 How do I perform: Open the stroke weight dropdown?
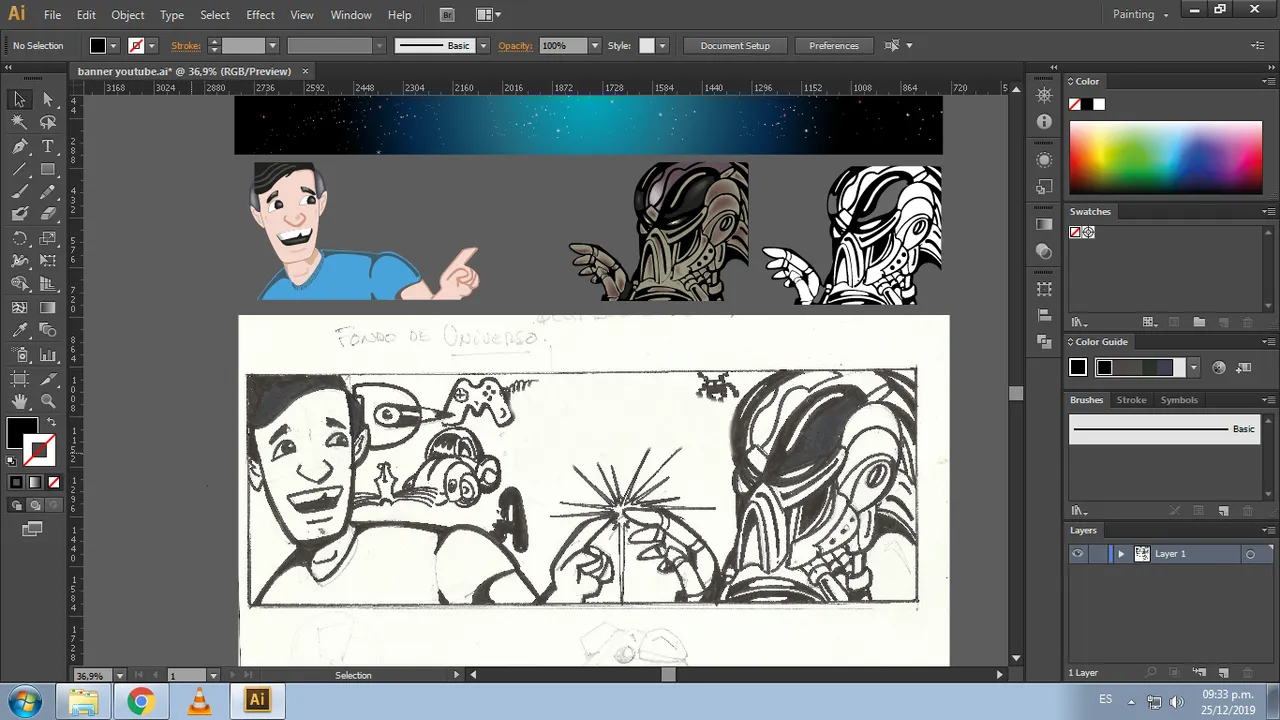pos(272,46)
